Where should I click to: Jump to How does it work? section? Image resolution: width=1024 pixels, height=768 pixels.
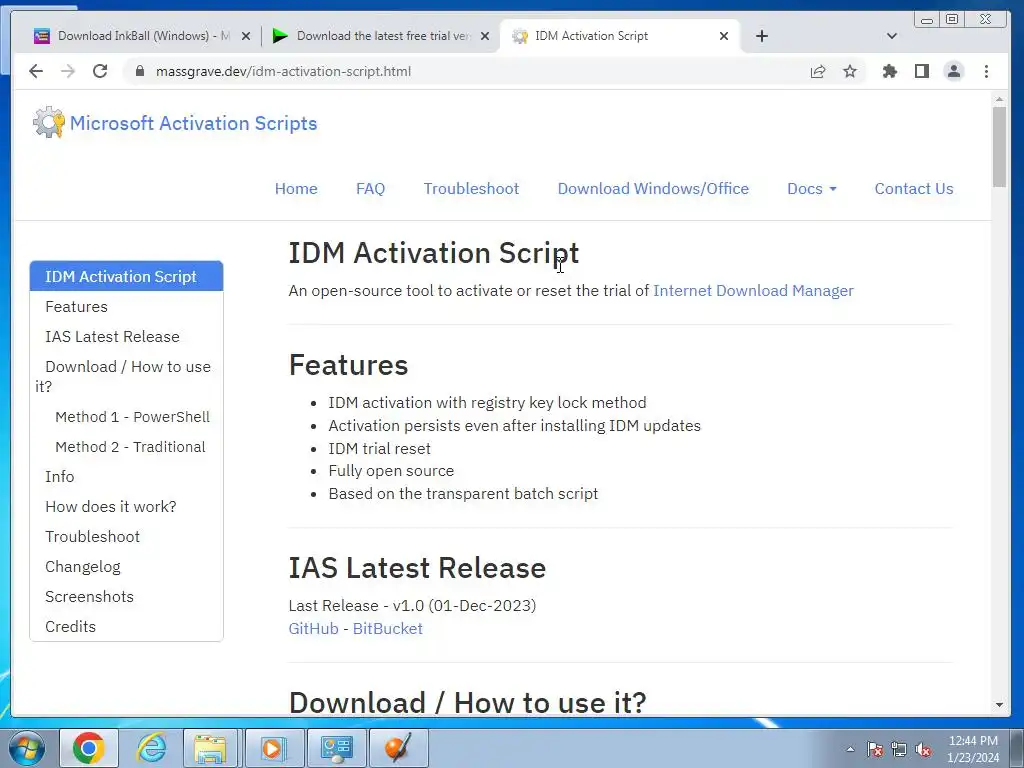[110, 507]
